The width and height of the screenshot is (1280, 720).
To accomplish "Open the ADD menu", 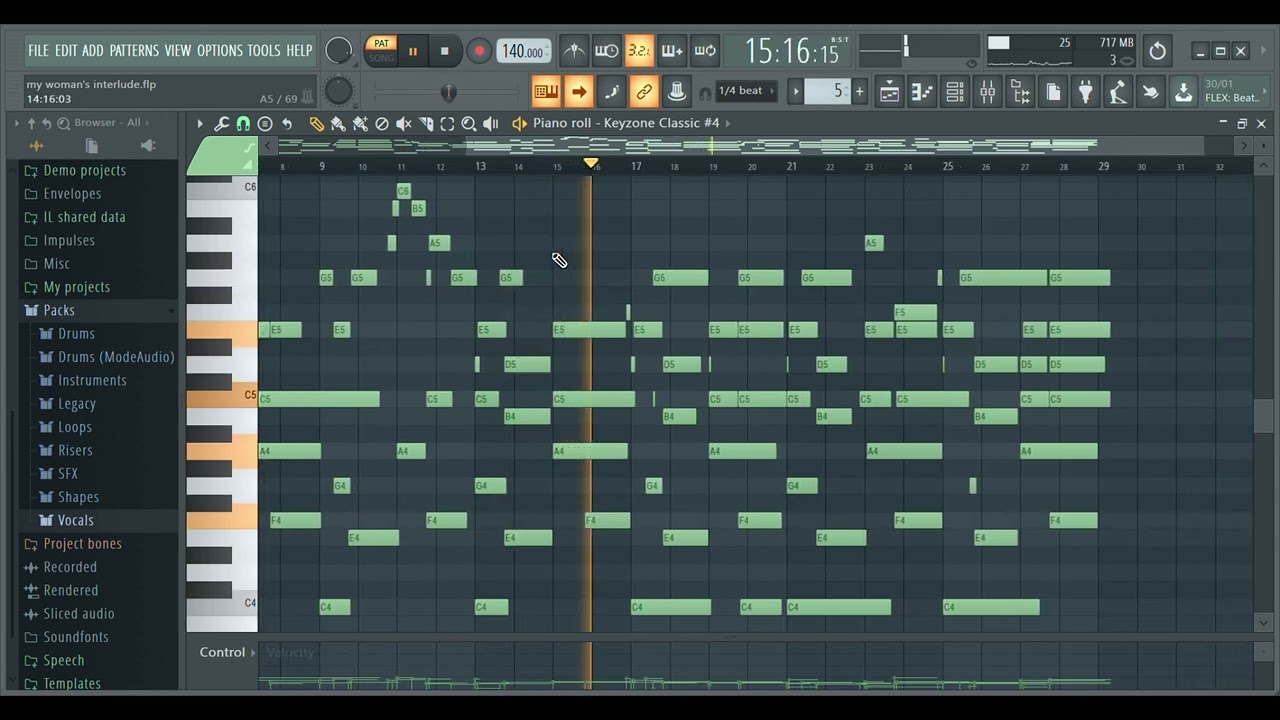I will coord(93,50).
